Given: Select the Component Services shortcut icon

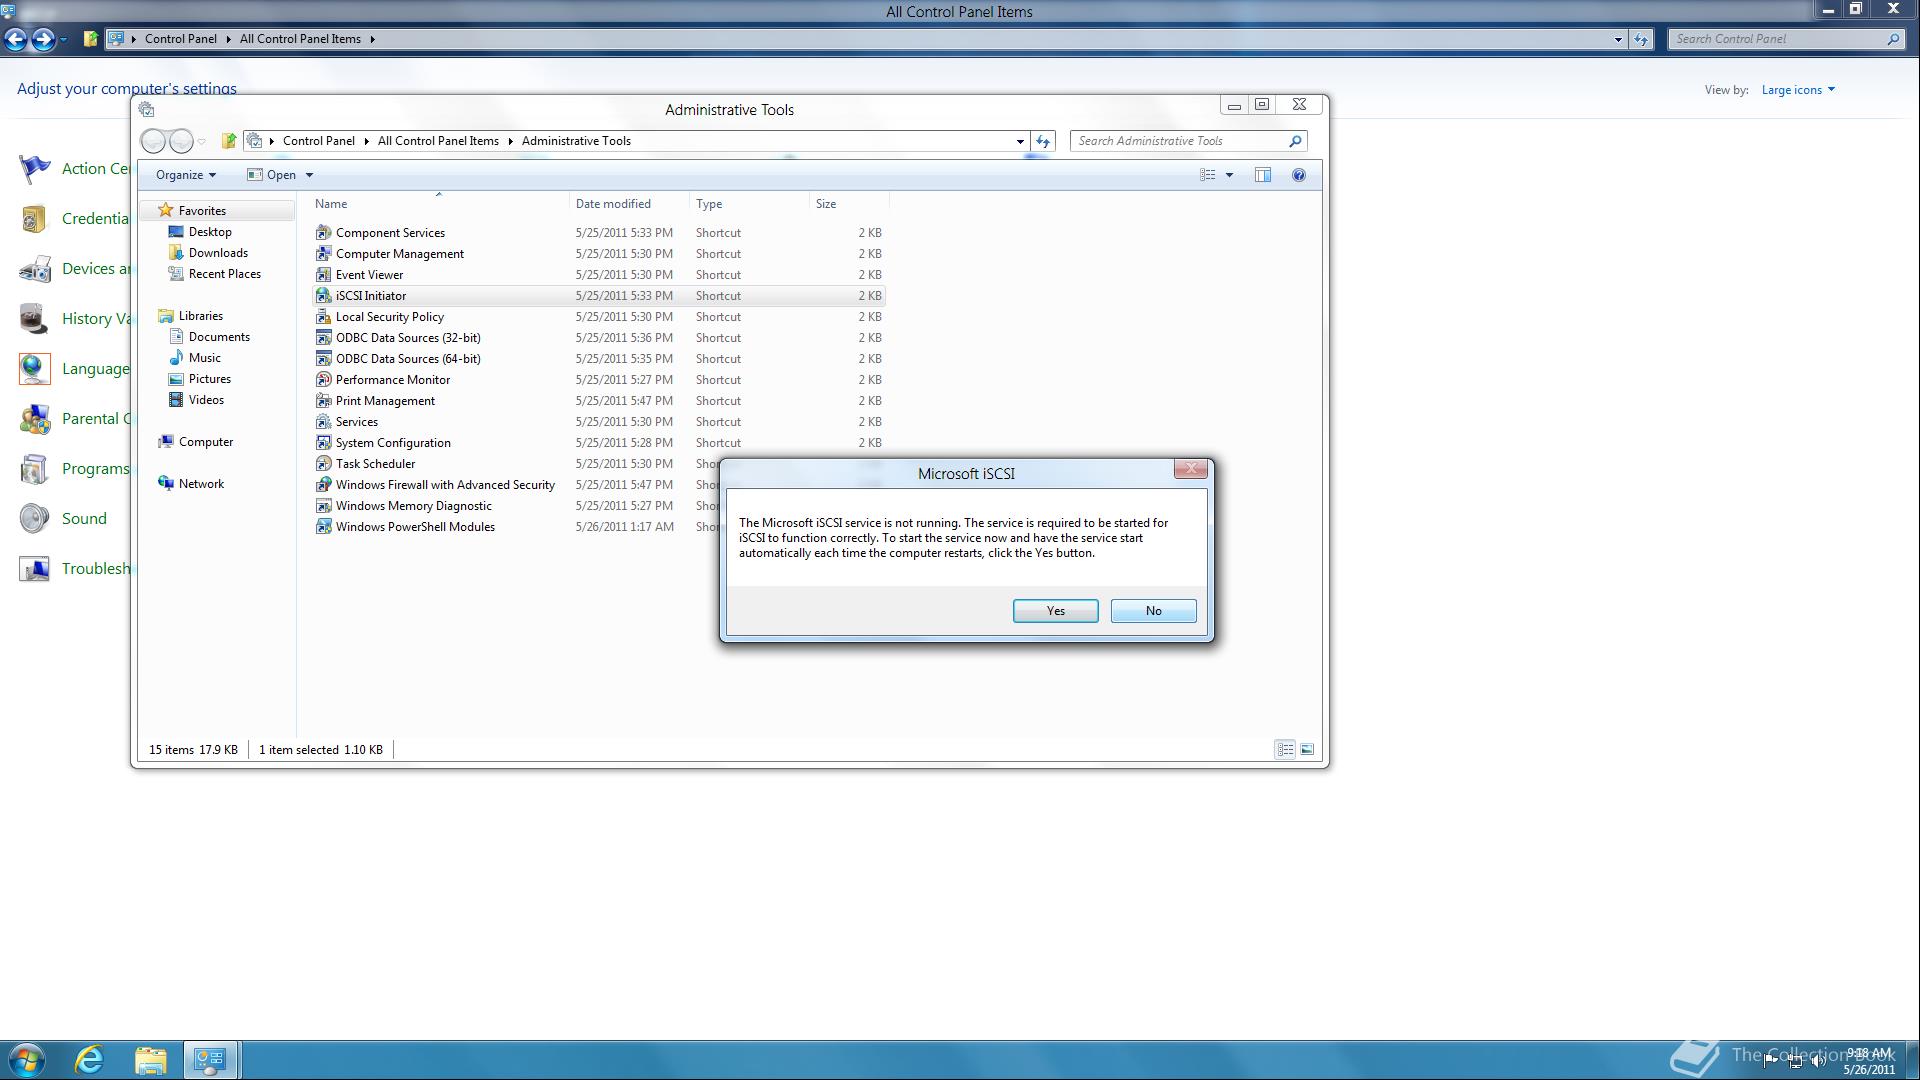Looking at the screenshot, I should (323, 232).
